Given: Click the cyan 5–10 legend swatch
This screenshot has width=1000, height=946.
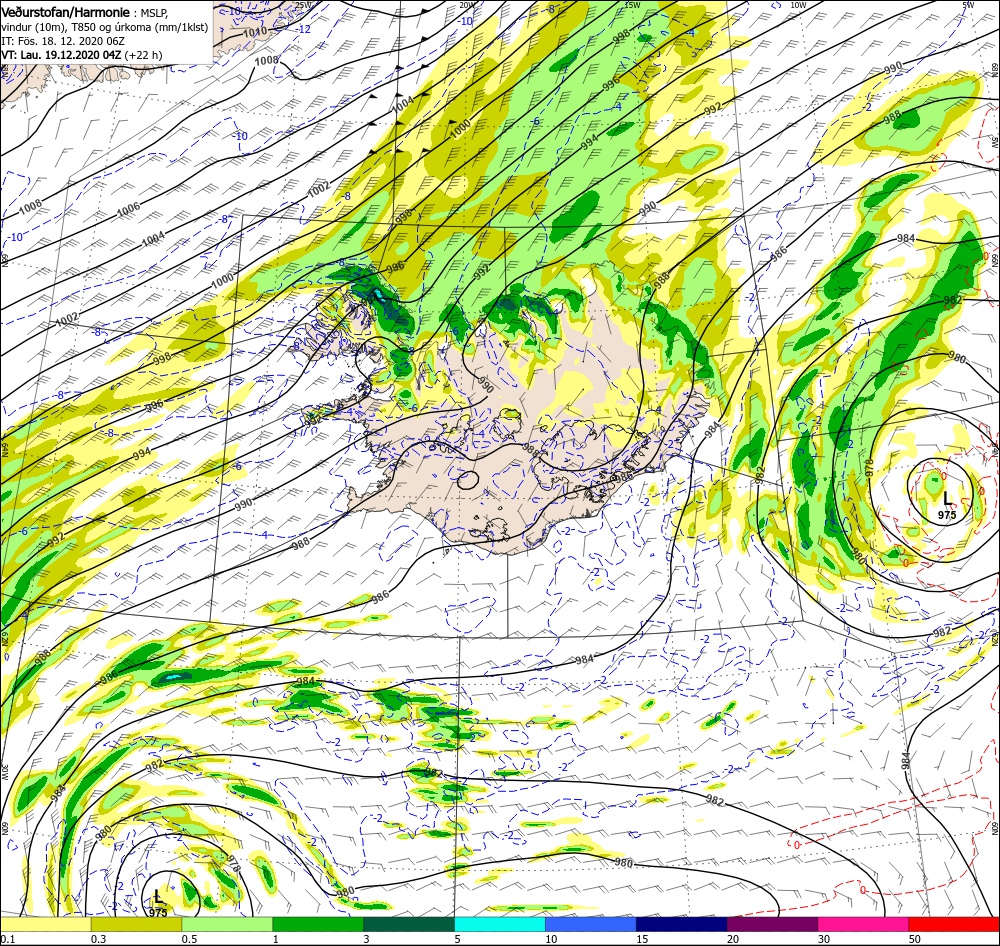Looking at the screenshot, I should pos(500,924).
